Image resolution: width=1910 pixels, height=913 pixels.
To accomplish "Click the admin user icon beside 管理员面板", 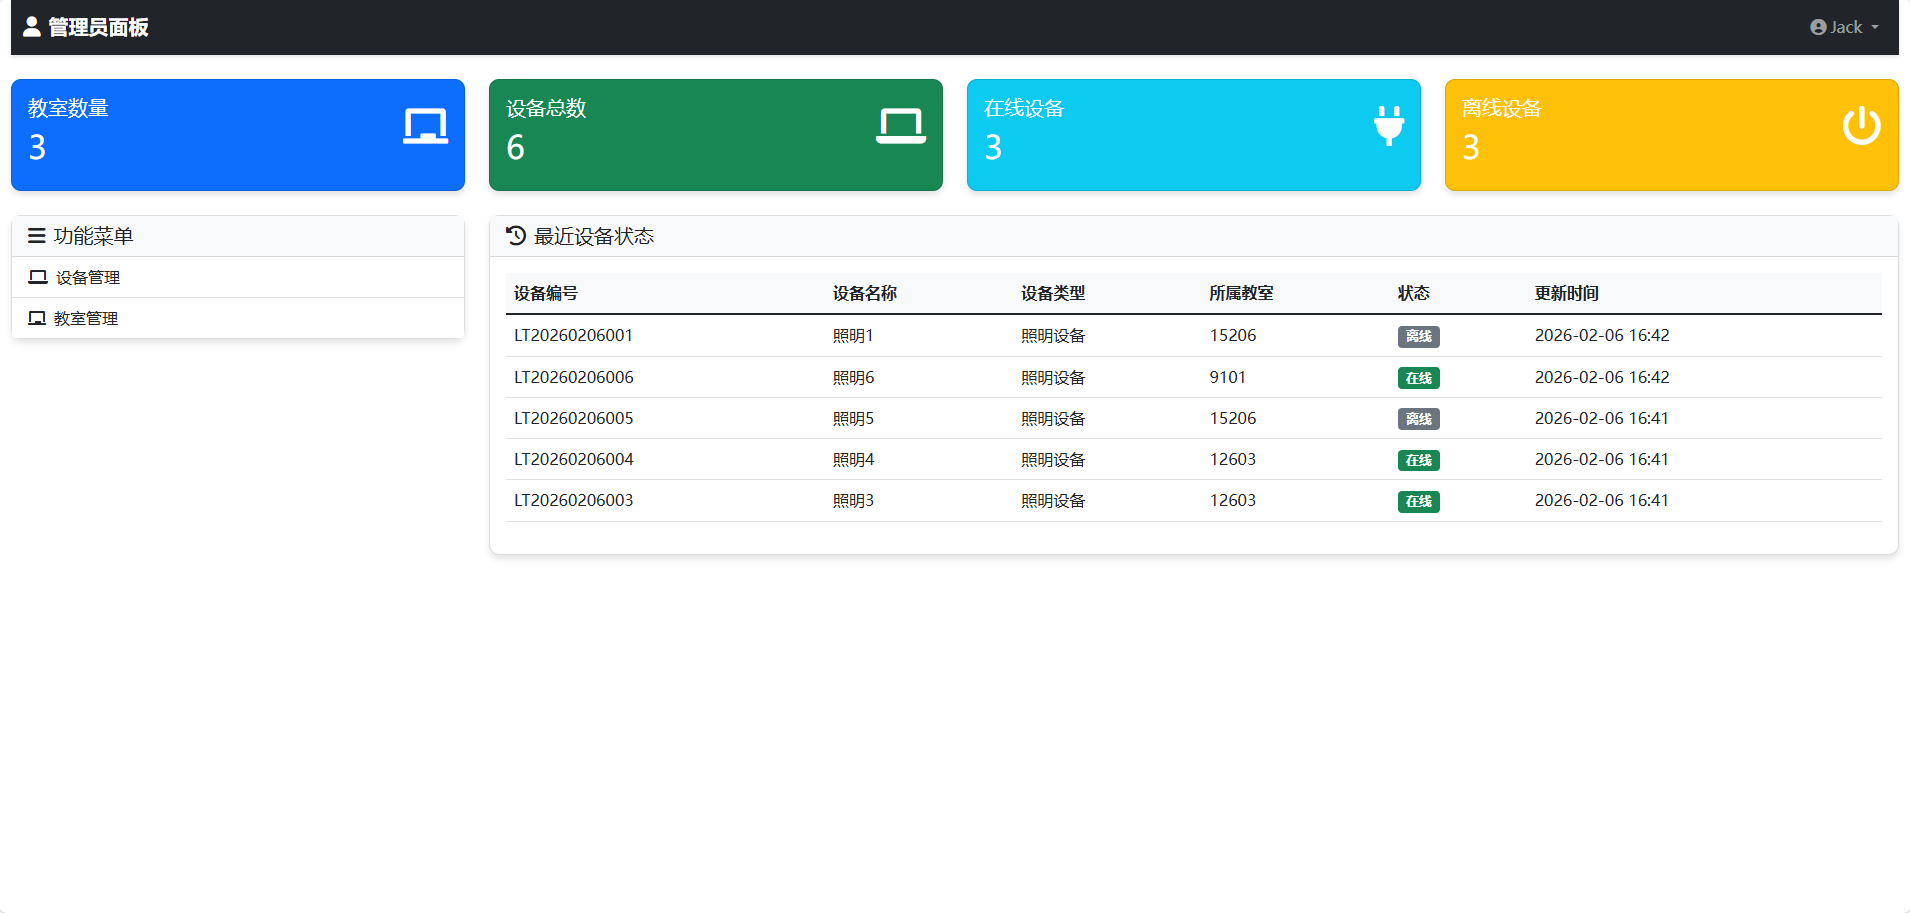I will point(32,27).
